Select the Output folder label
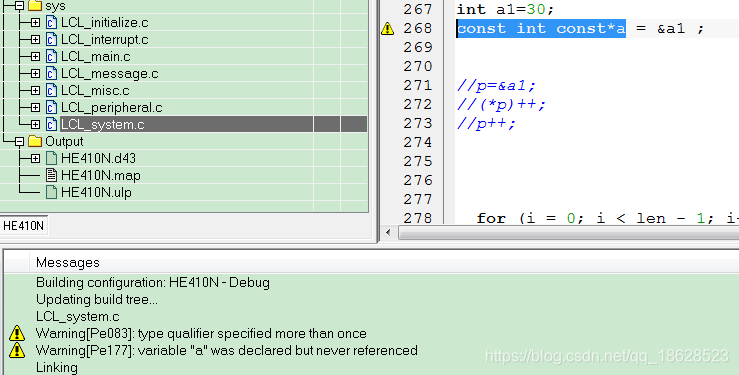Image resolution: width=739 pixels, height=375 pixels. click(64, 141)
